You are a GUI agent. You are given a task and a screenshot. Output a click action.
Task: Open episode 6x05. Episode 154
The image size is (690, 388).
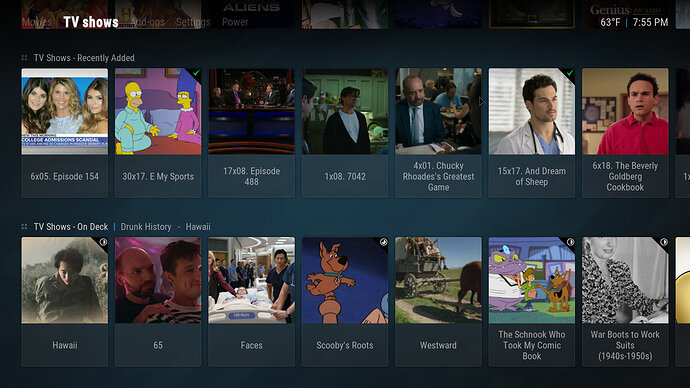click(65, 133)
